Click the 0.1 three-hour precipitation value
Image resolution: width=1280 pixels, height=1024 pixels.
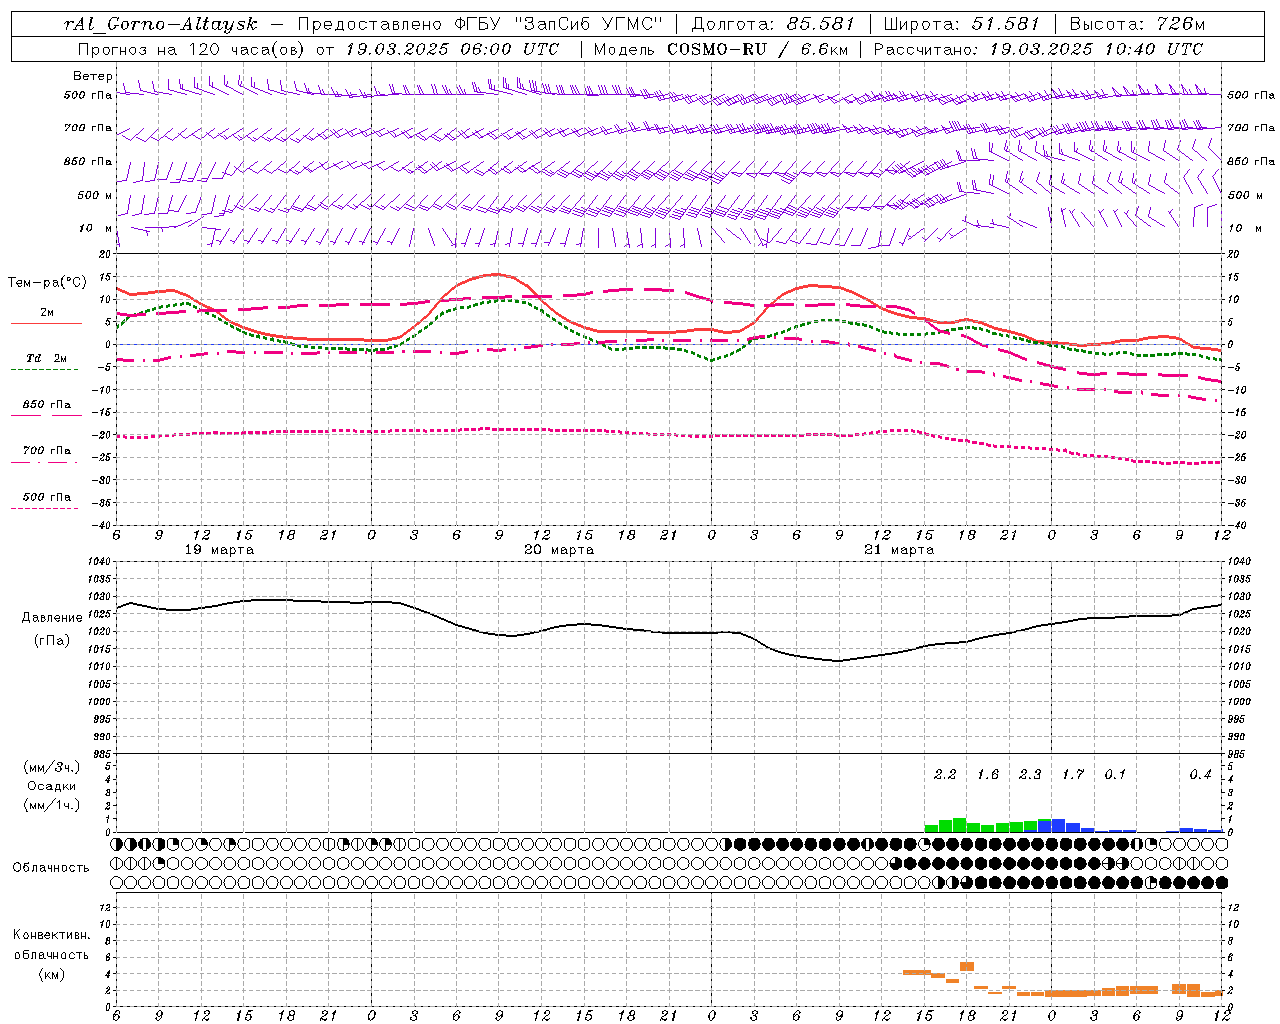tap(1115, 775)
